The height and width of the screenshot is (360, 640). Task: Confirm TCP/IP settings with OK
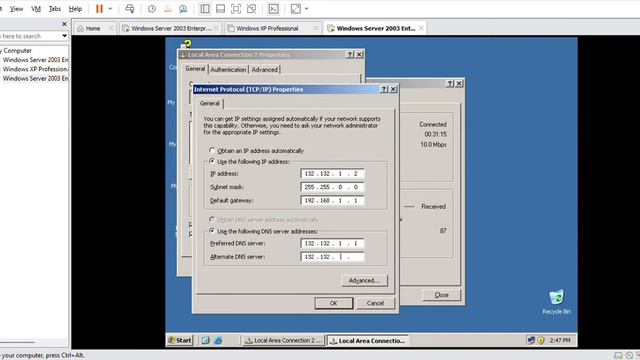click(x=333, y=303)
